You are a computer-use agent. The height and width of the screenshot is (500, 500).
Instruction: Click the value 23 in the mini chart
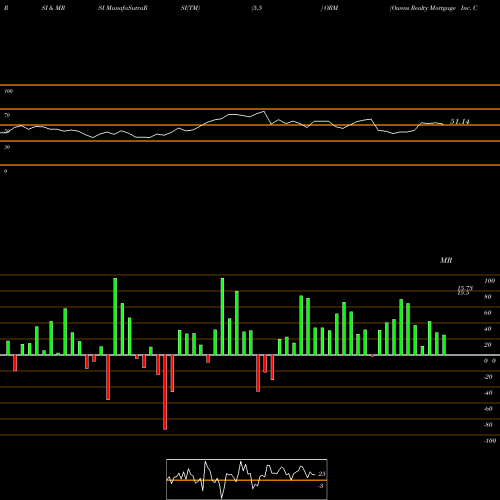(x=322, y=474)
